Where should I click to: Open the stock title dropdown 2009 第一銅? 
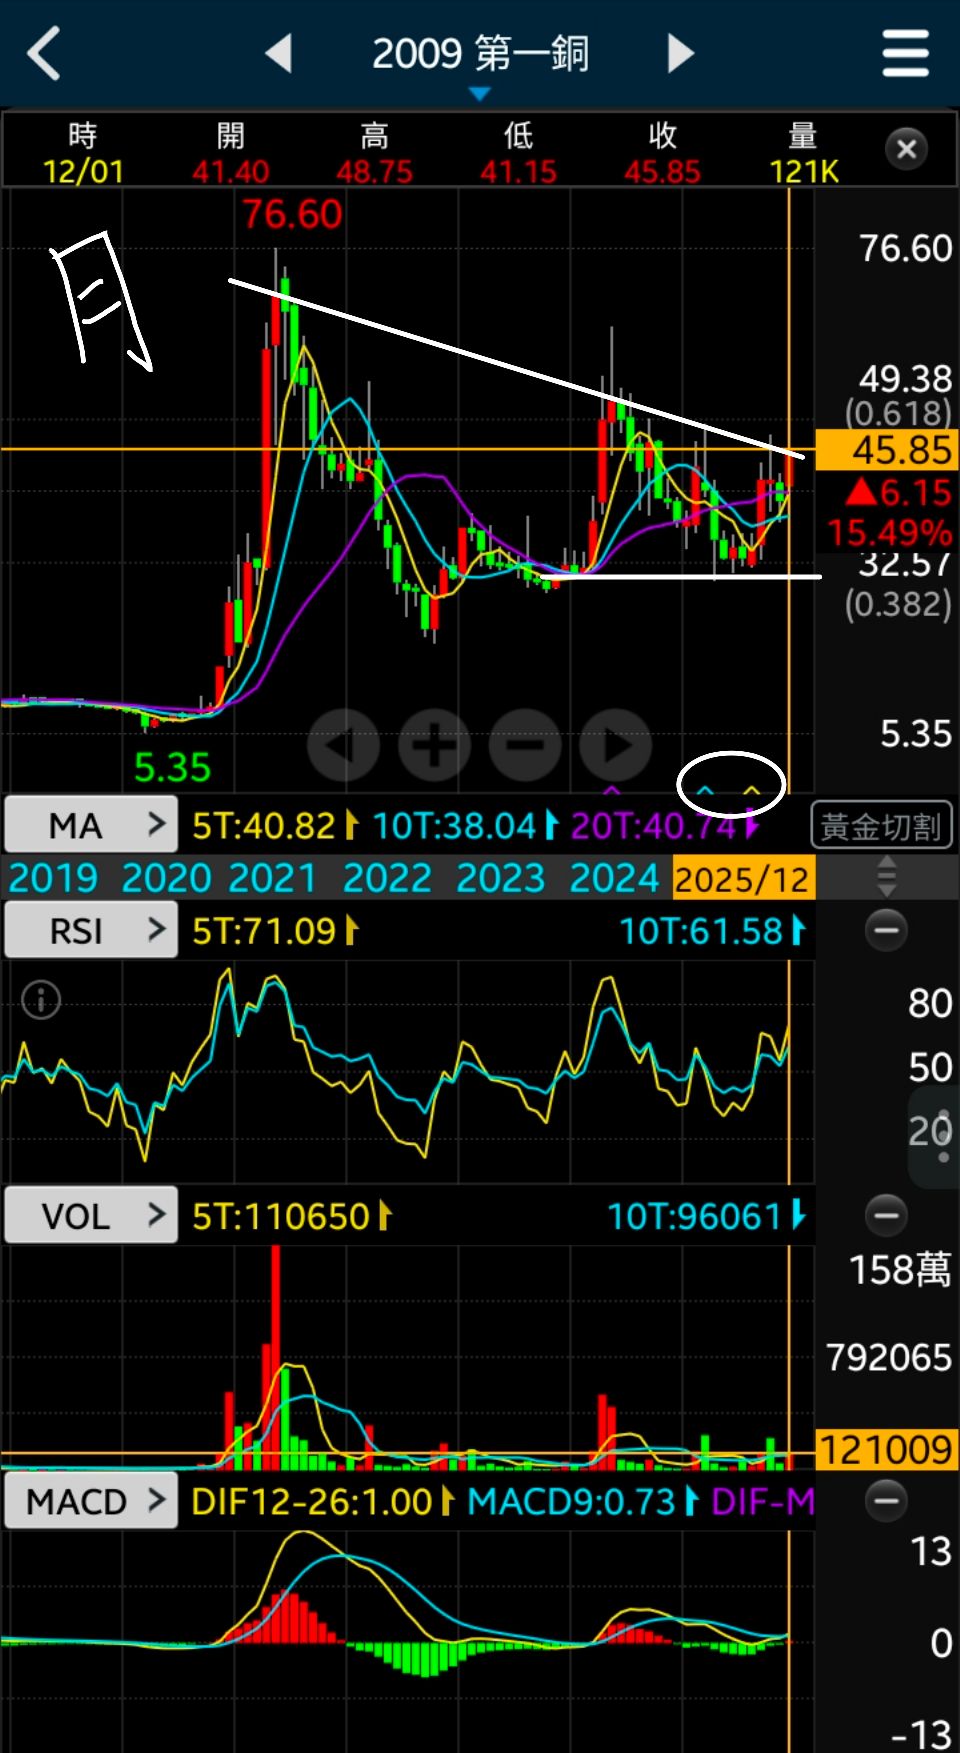[480, 55]
